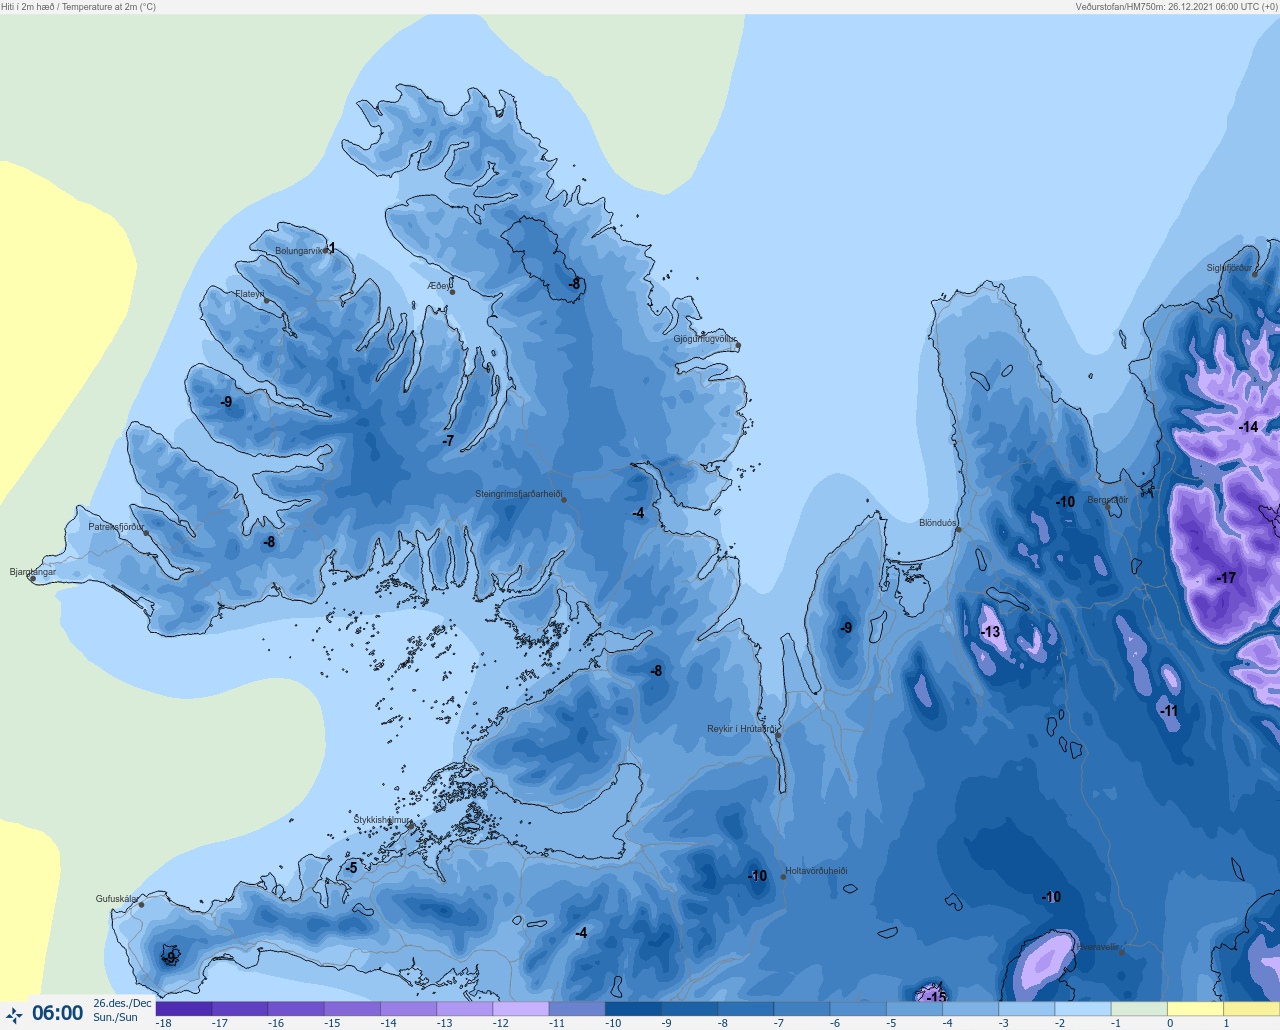Image resolution: width=1280 pixels, height=1030 pixels.
Task: Select the Steingrímsfjarðarheiði station label
Action: point(518,494)
